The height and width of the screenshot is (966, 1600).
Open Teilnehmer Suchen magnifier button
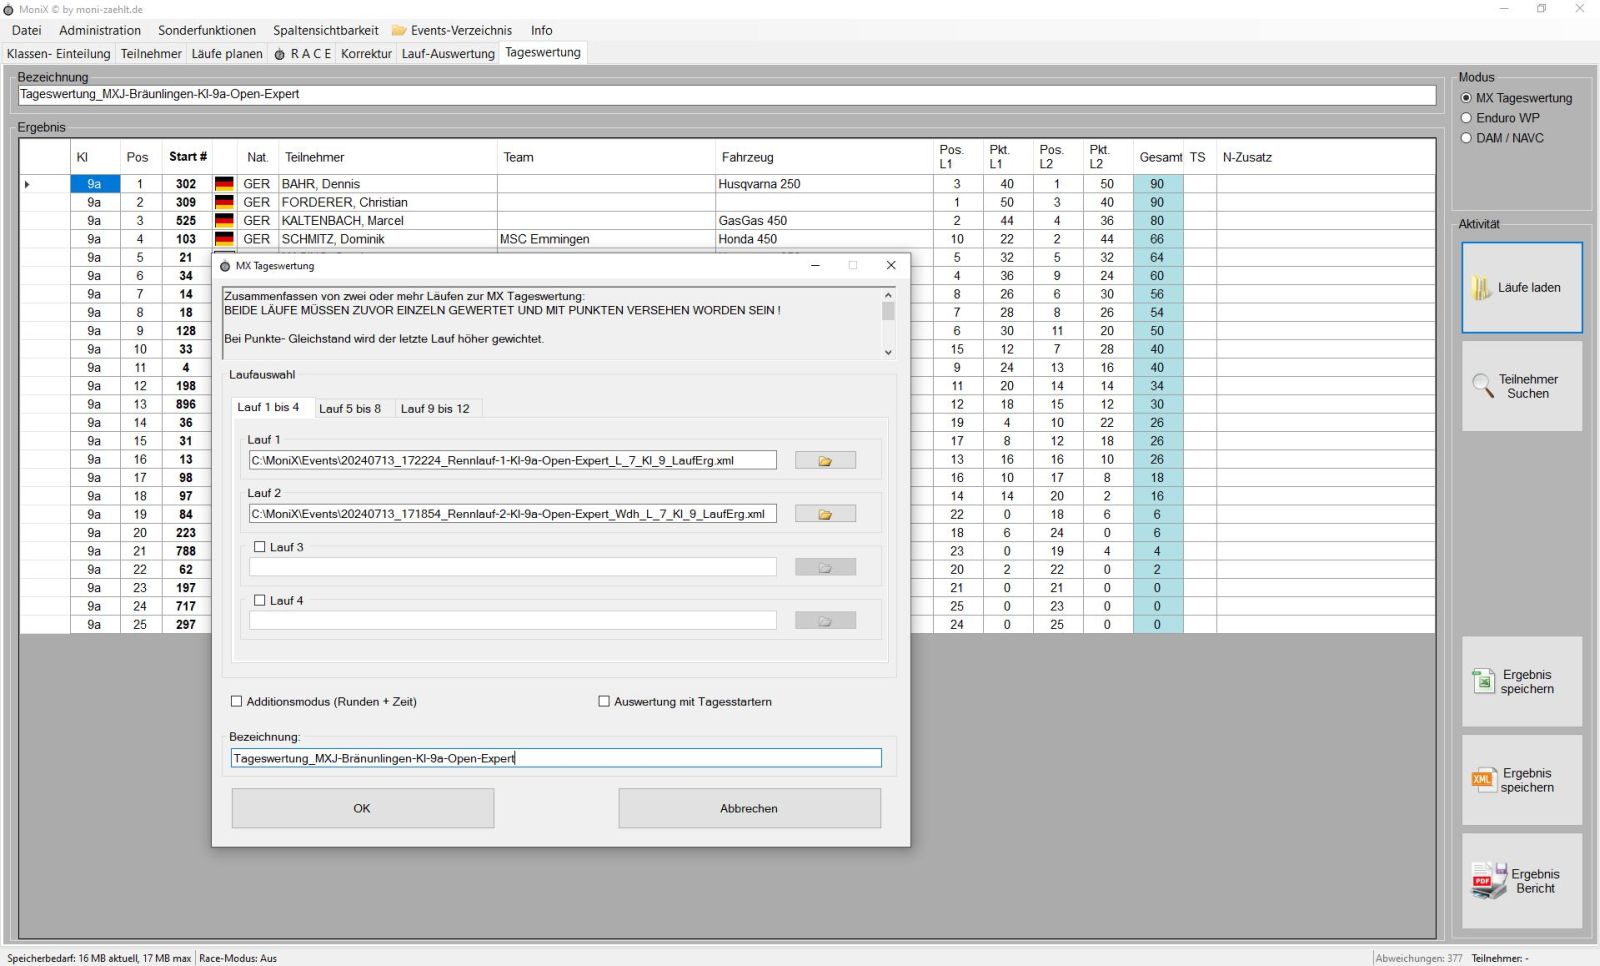coord(1522,386)
